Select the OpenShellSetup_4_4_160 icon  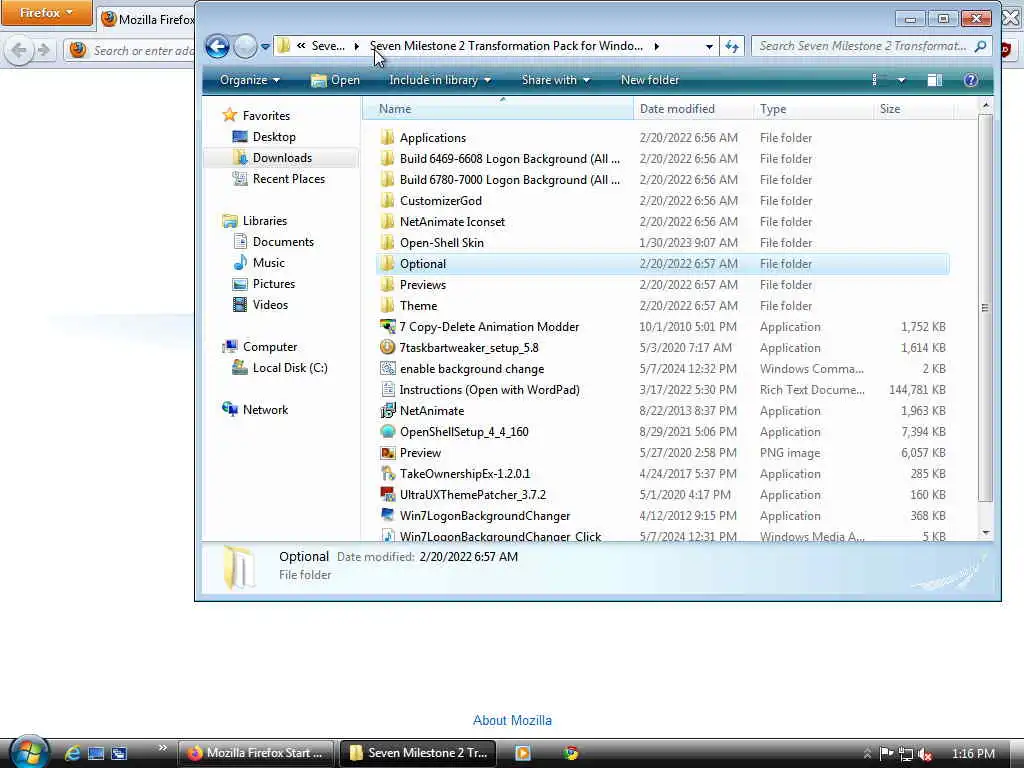click(x=387, y=432)
